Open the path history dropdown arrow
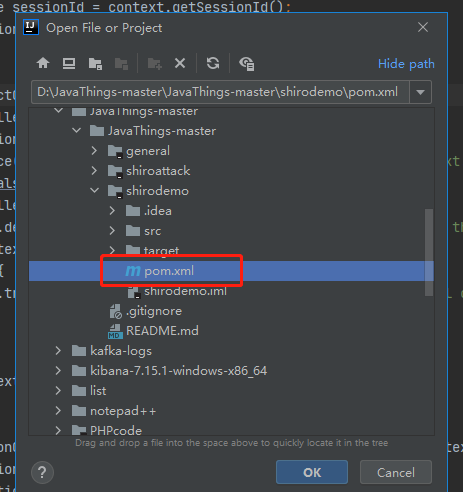 tap(420, 92)
